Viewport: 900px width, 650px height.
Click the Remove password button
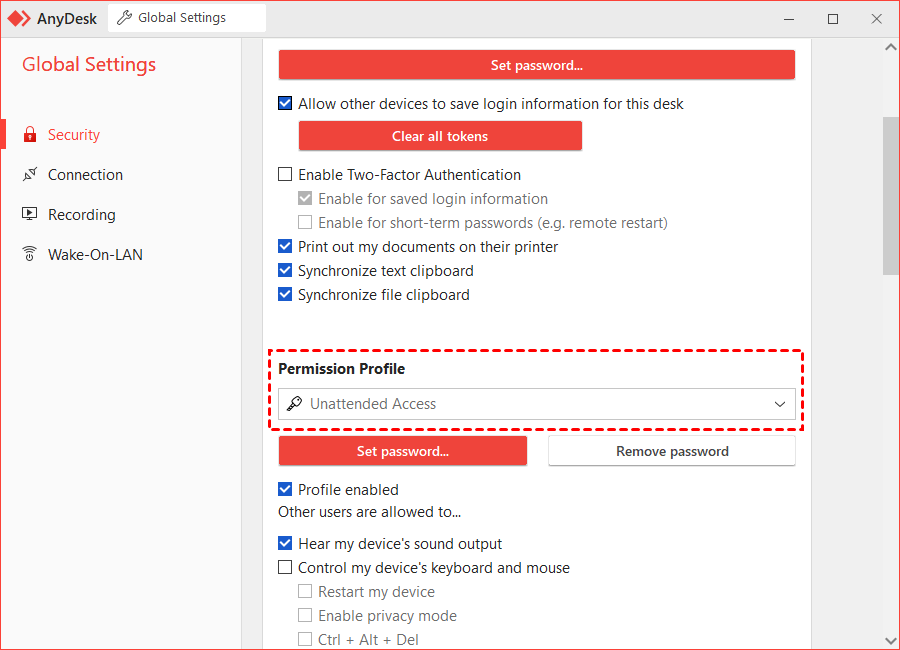coord(672,451)
